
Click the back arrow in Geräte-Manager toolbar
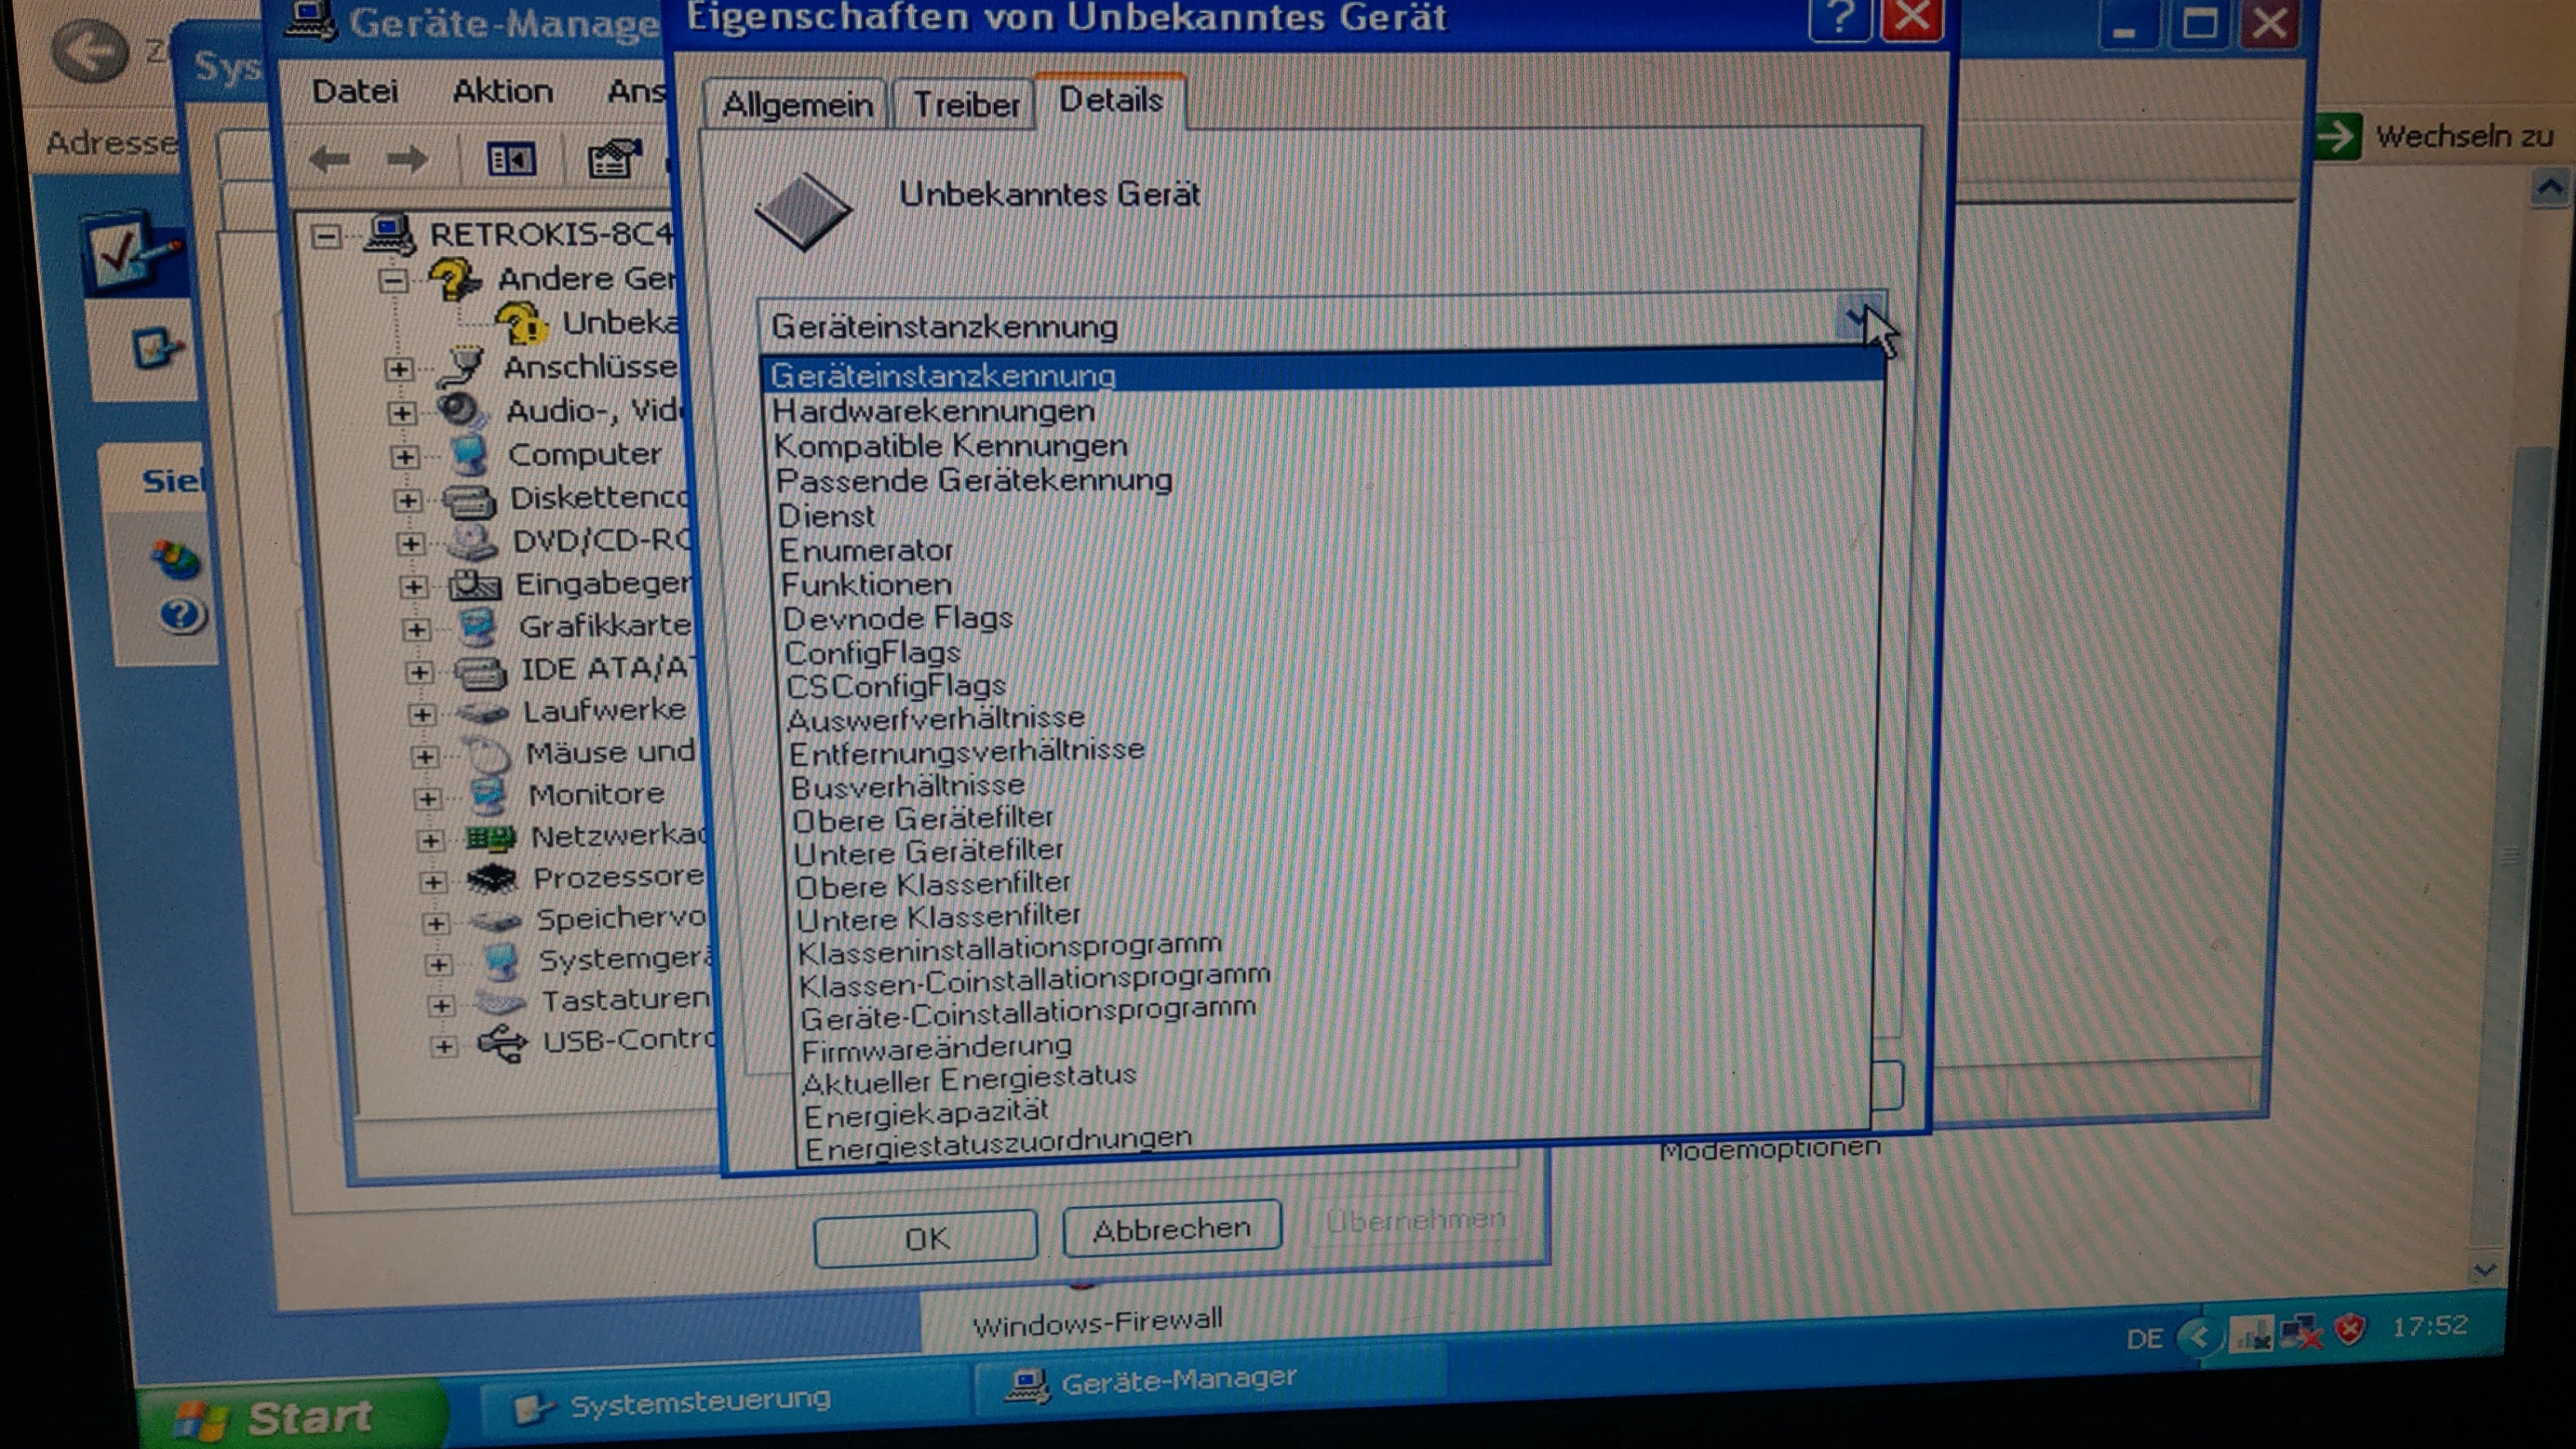click(329, 159)
